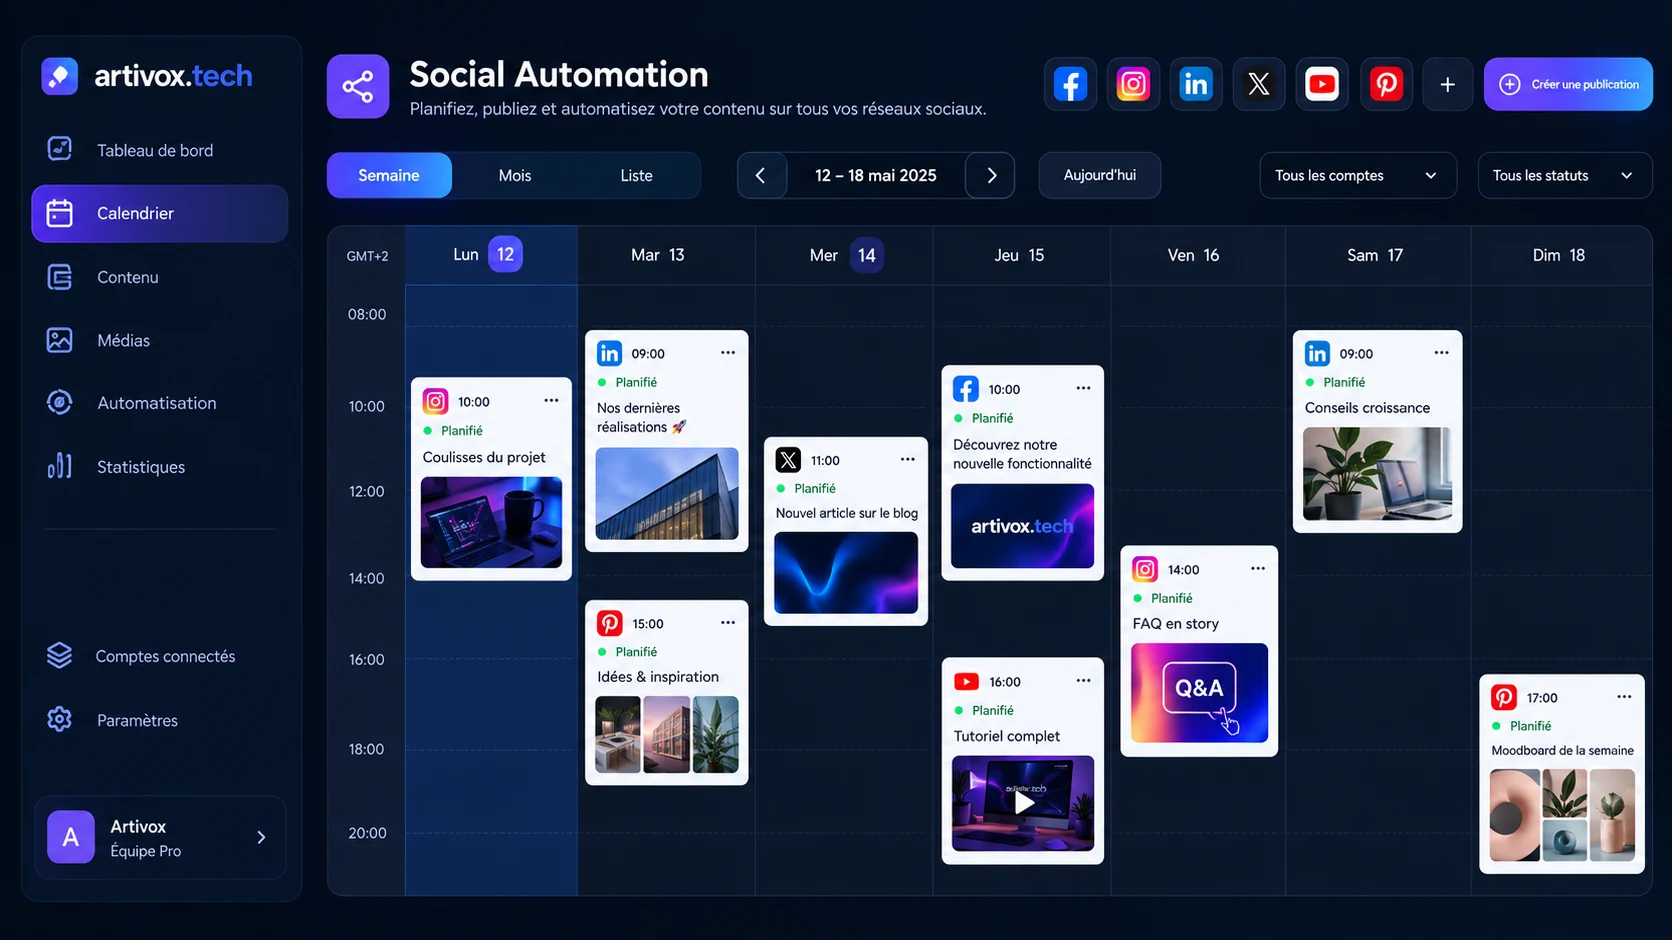
Task: Click the Artivox avatar letter A
Action: (x=71, y=837)
